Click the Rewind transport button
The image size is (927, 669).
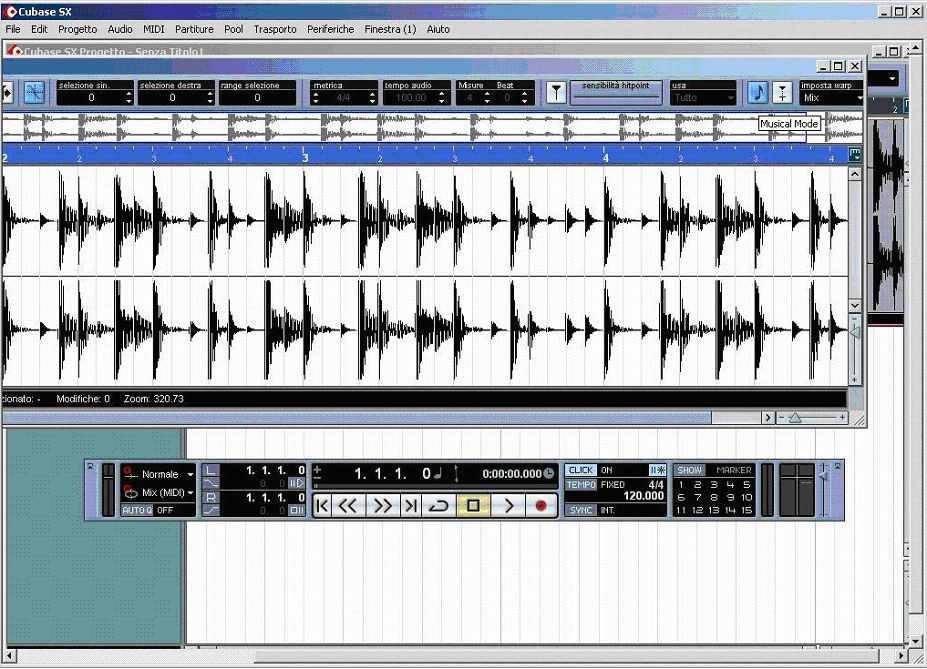[348, 506]
